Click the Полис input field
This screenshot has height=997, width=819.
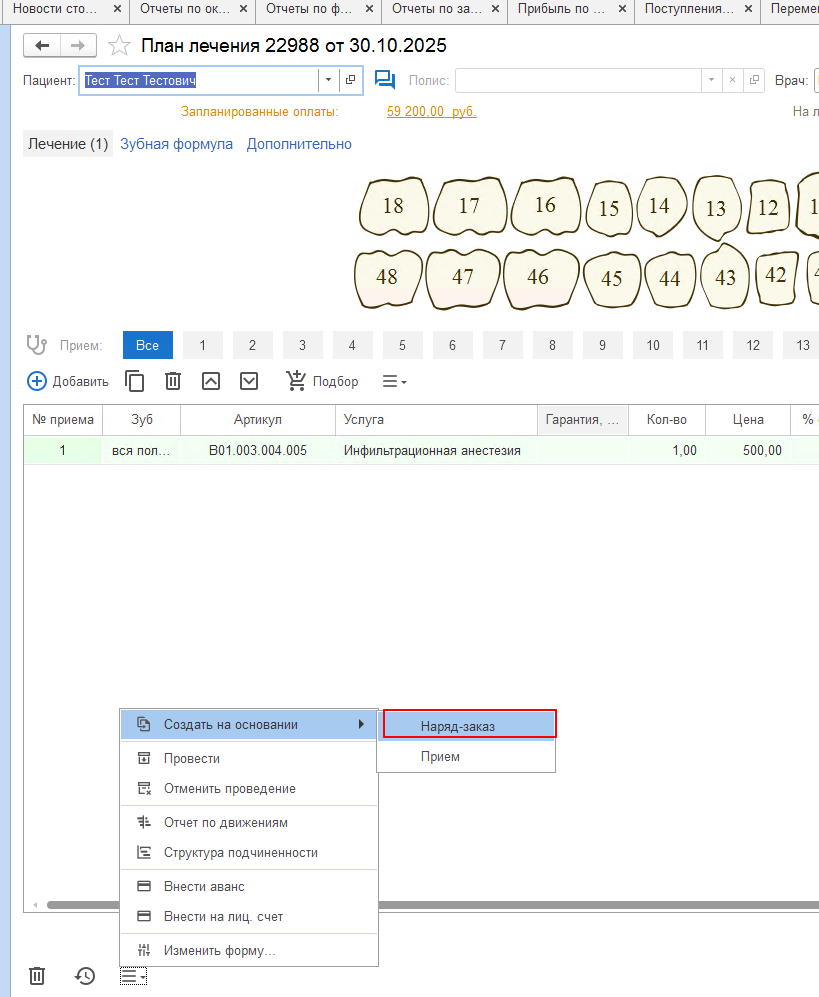pos(578,80)
